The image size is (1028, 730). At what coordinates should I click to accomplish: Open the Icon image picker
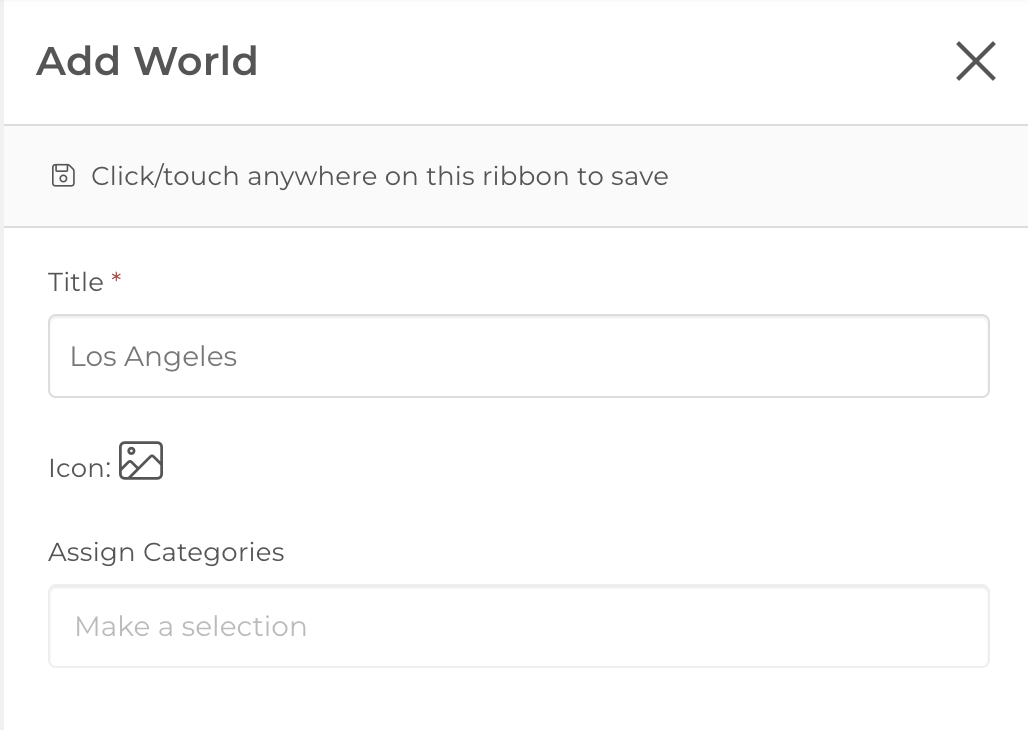pyautogui.click(x=141, y=461)
